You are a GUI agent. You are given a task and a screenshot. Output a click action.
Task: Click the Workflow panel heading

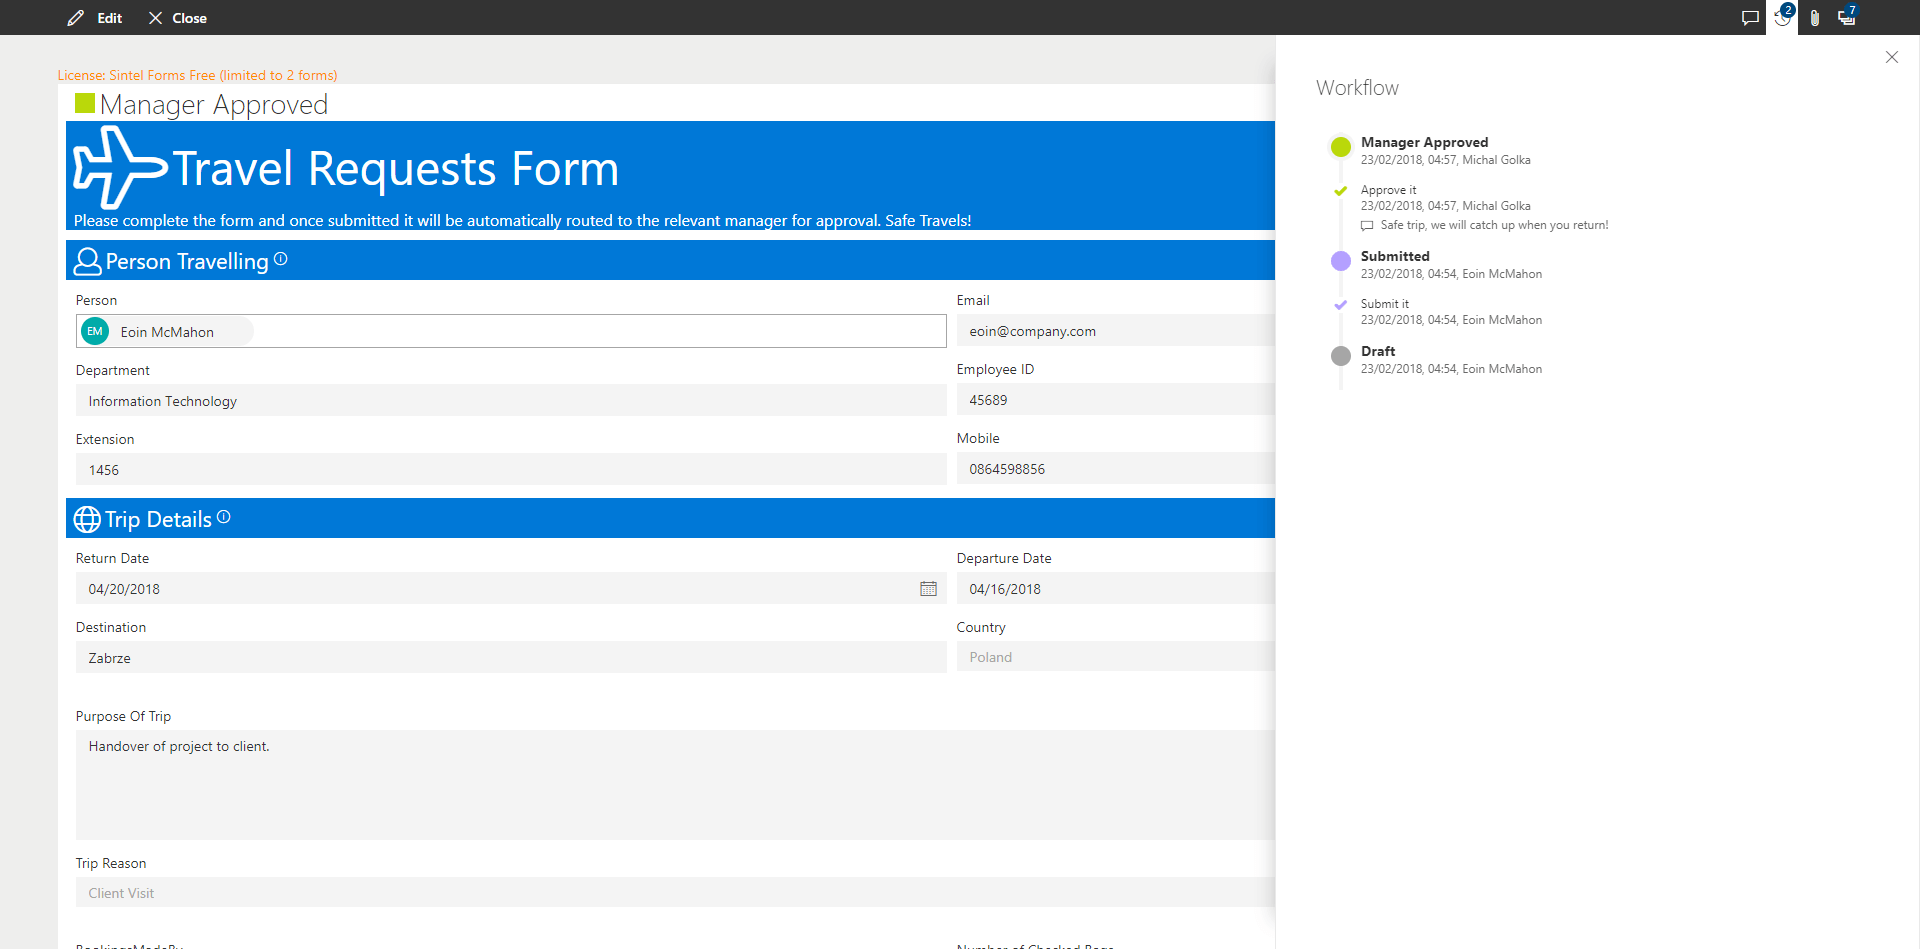coord(1357,88)
